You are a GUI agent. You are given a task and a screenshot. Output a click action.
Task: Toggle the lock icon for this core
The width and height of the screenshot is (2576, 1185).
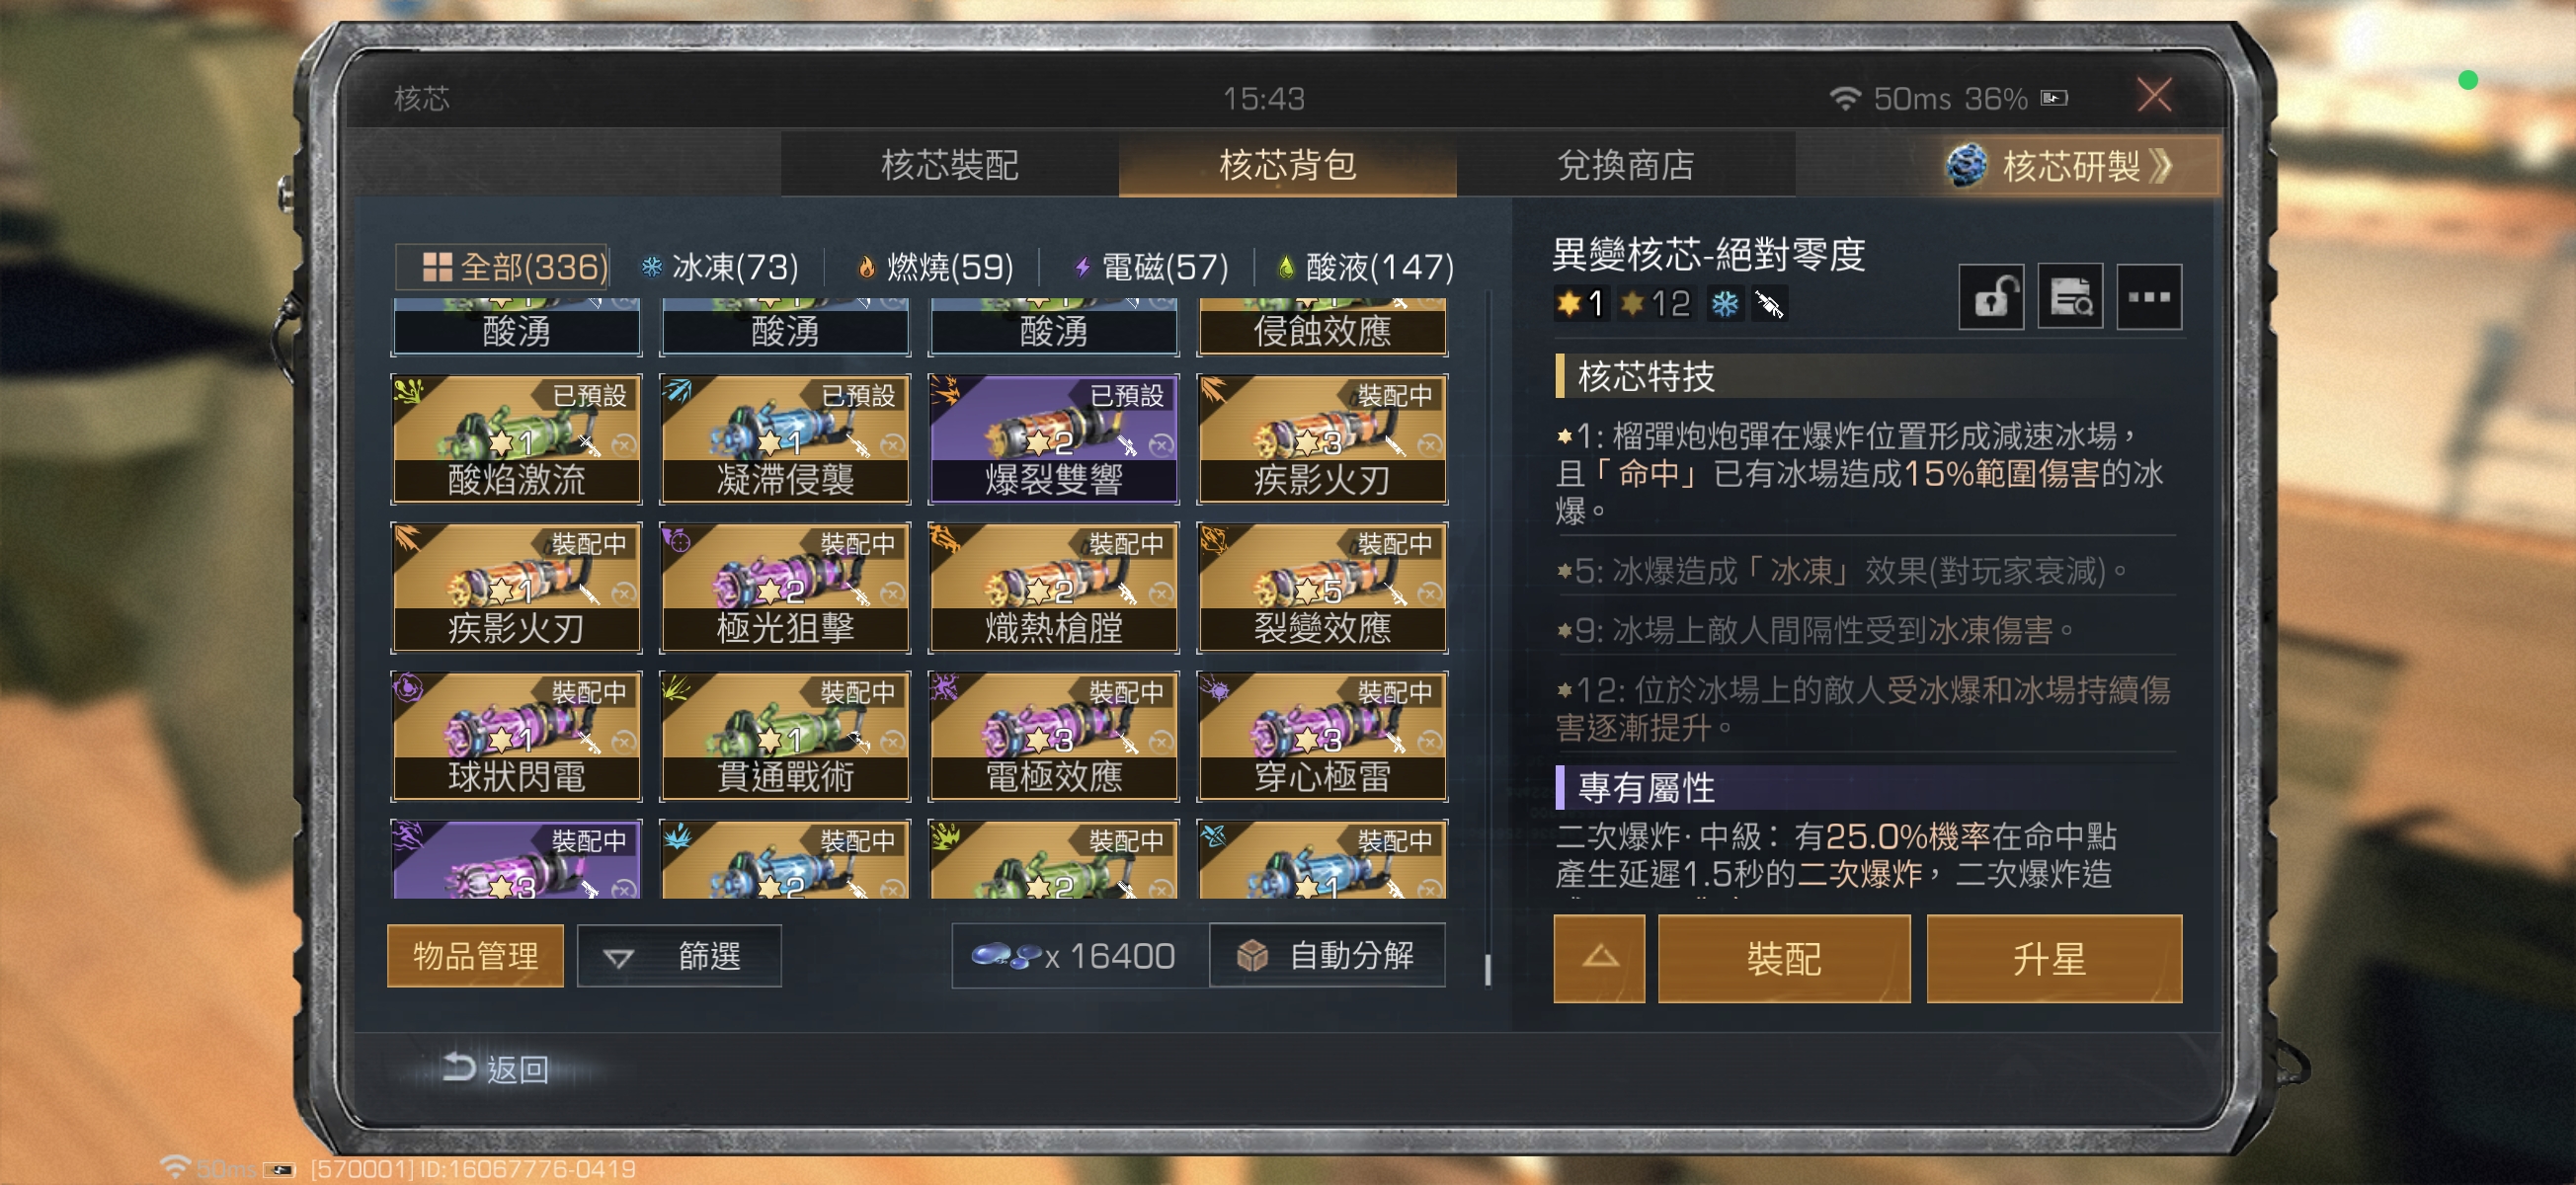coord(1991,297)
